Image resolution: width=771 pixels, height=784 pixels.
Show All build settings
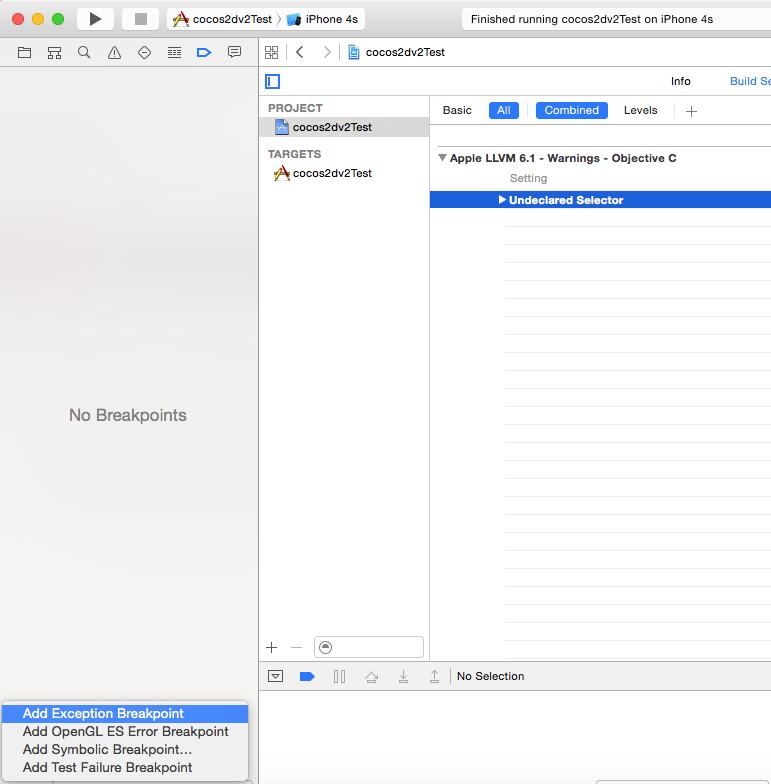(x=504, y=110)
